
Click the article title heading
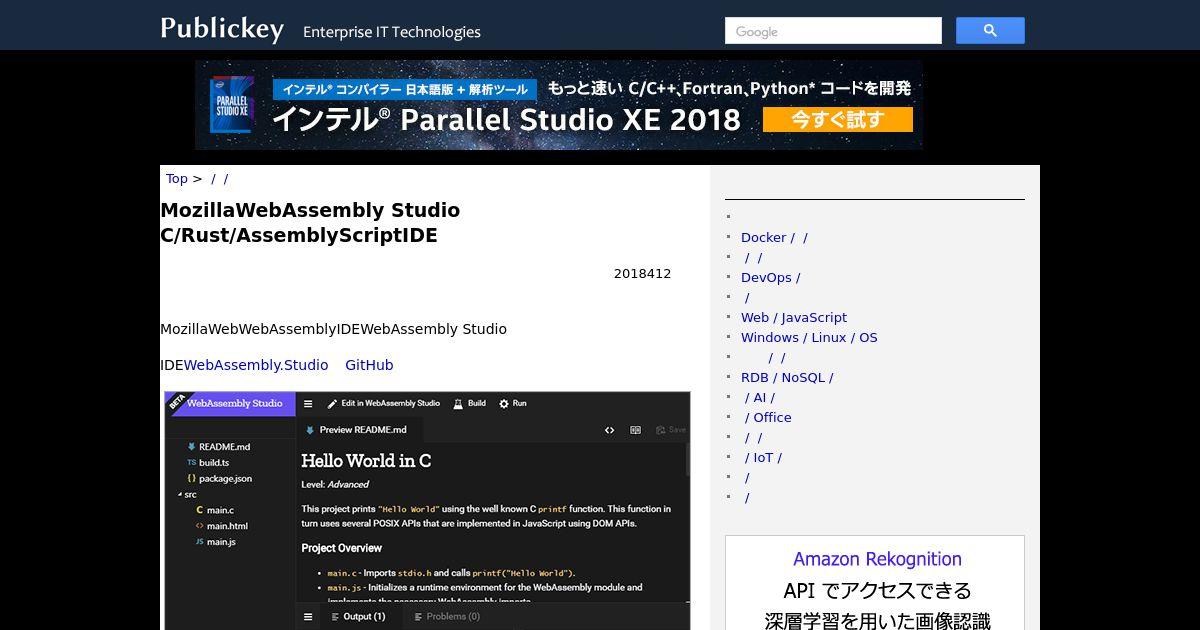(310, 223)
